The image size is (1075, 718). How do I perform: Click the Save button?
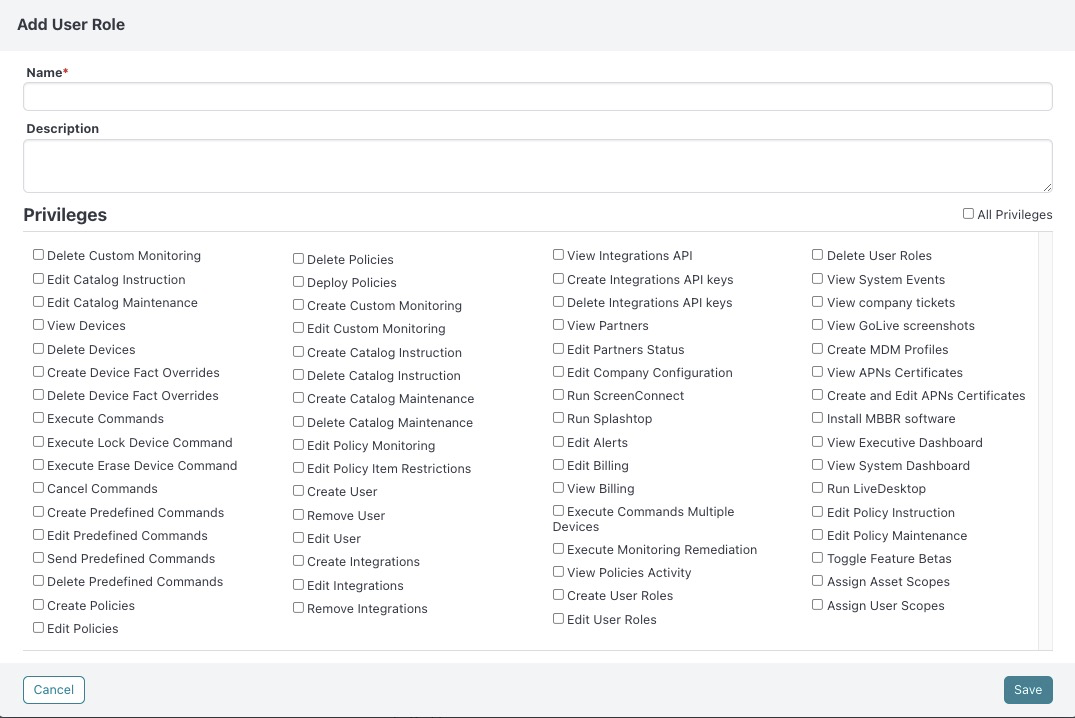1028,690
